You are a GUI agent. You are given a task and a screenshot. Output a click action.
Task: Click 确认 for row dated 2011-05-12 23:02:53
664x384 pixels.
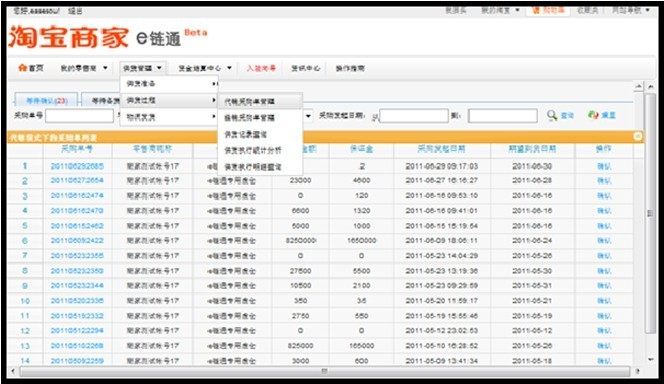coord(604,331)
